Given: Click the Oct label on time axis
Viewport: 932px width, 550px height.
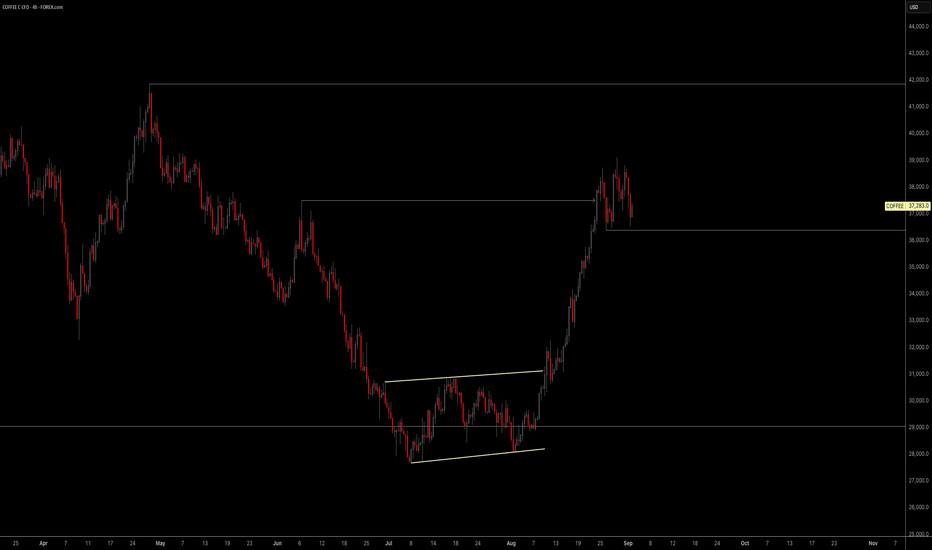Looking at the screenshot, I should coord(744,542).
